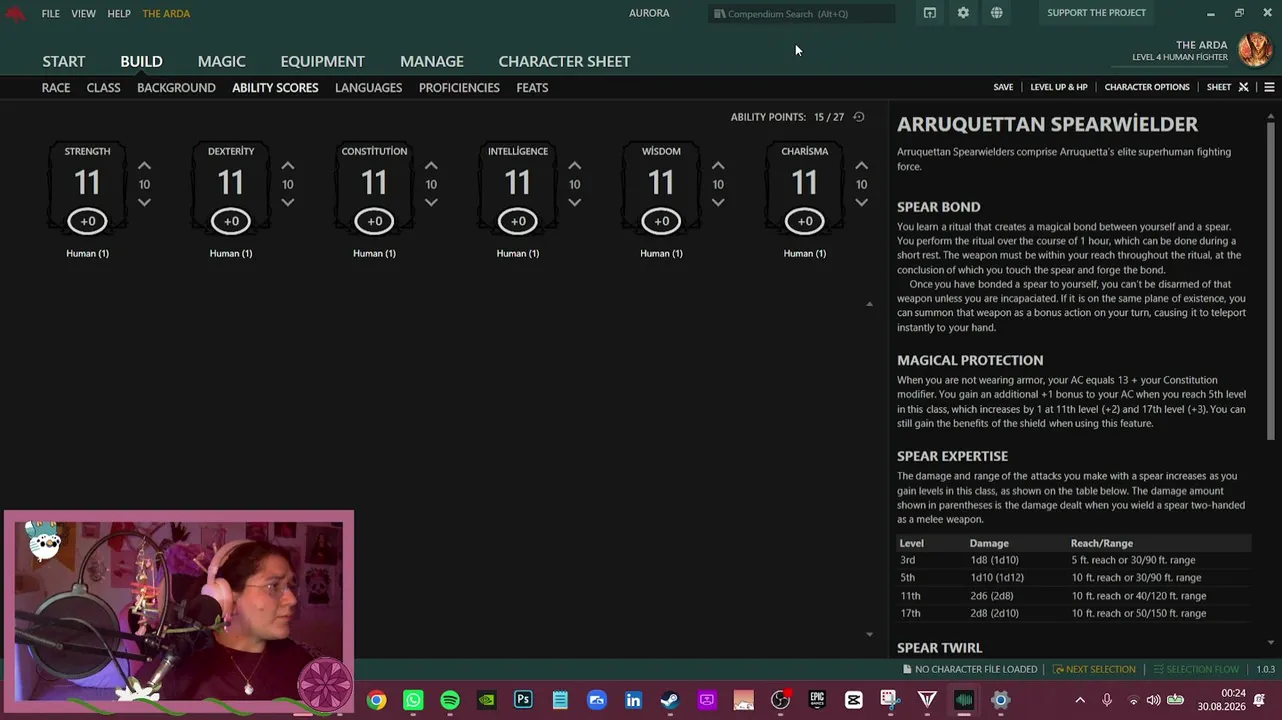Viewport: 1282px width, 720px height.
Task: Increase Strength score
Action: (144, 166)
